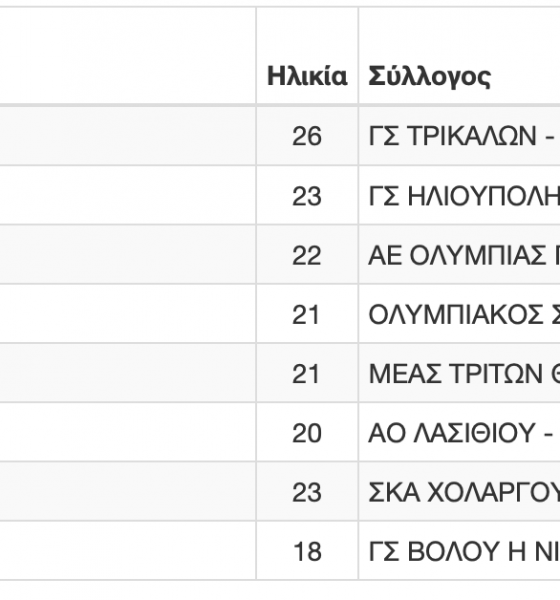
Task: Click the Σύλλογος column header
Action: pyautogui.click(x=429, y=77)
